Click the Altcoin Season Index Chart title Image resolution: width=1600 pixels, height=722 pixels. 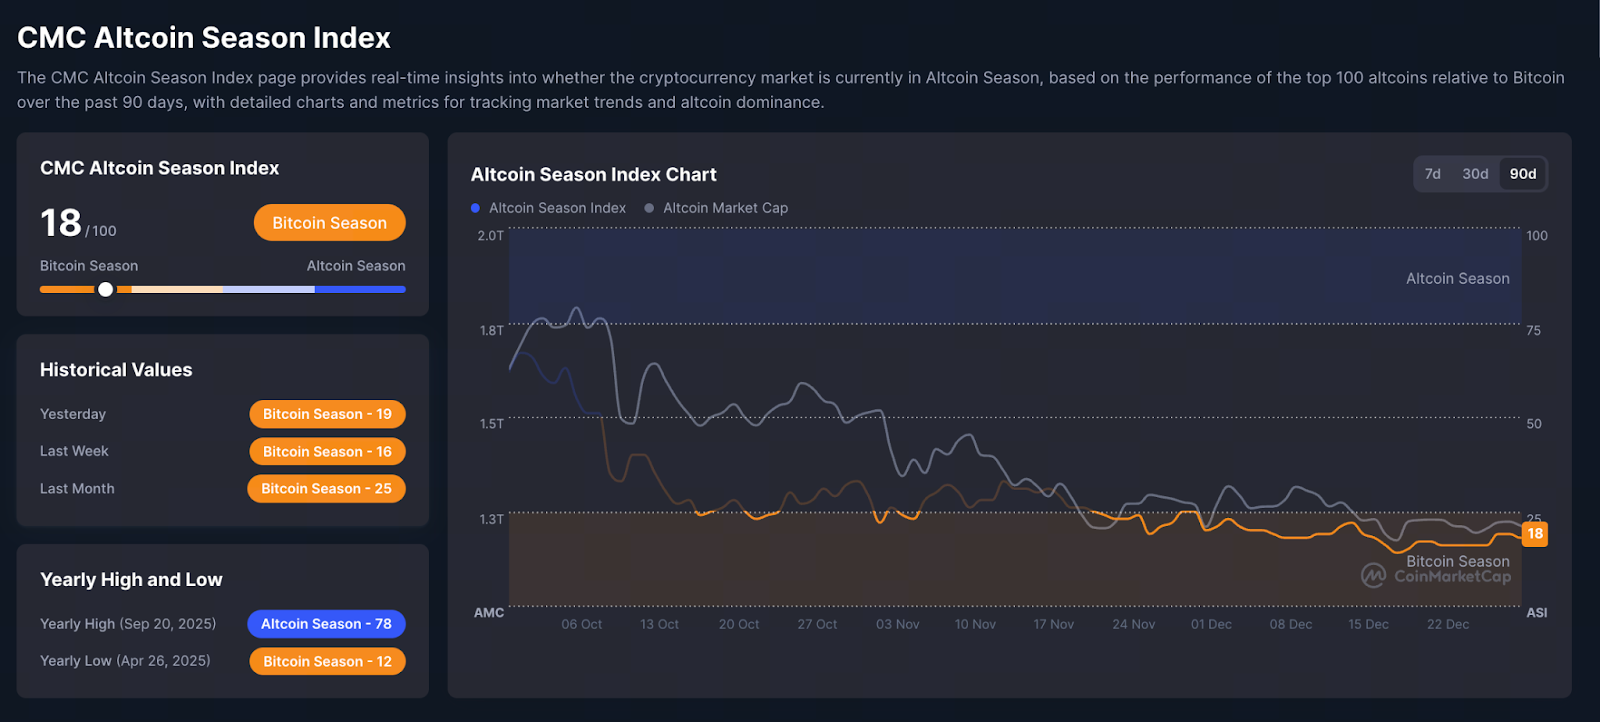pyautogui.click(x=593, y=175)
